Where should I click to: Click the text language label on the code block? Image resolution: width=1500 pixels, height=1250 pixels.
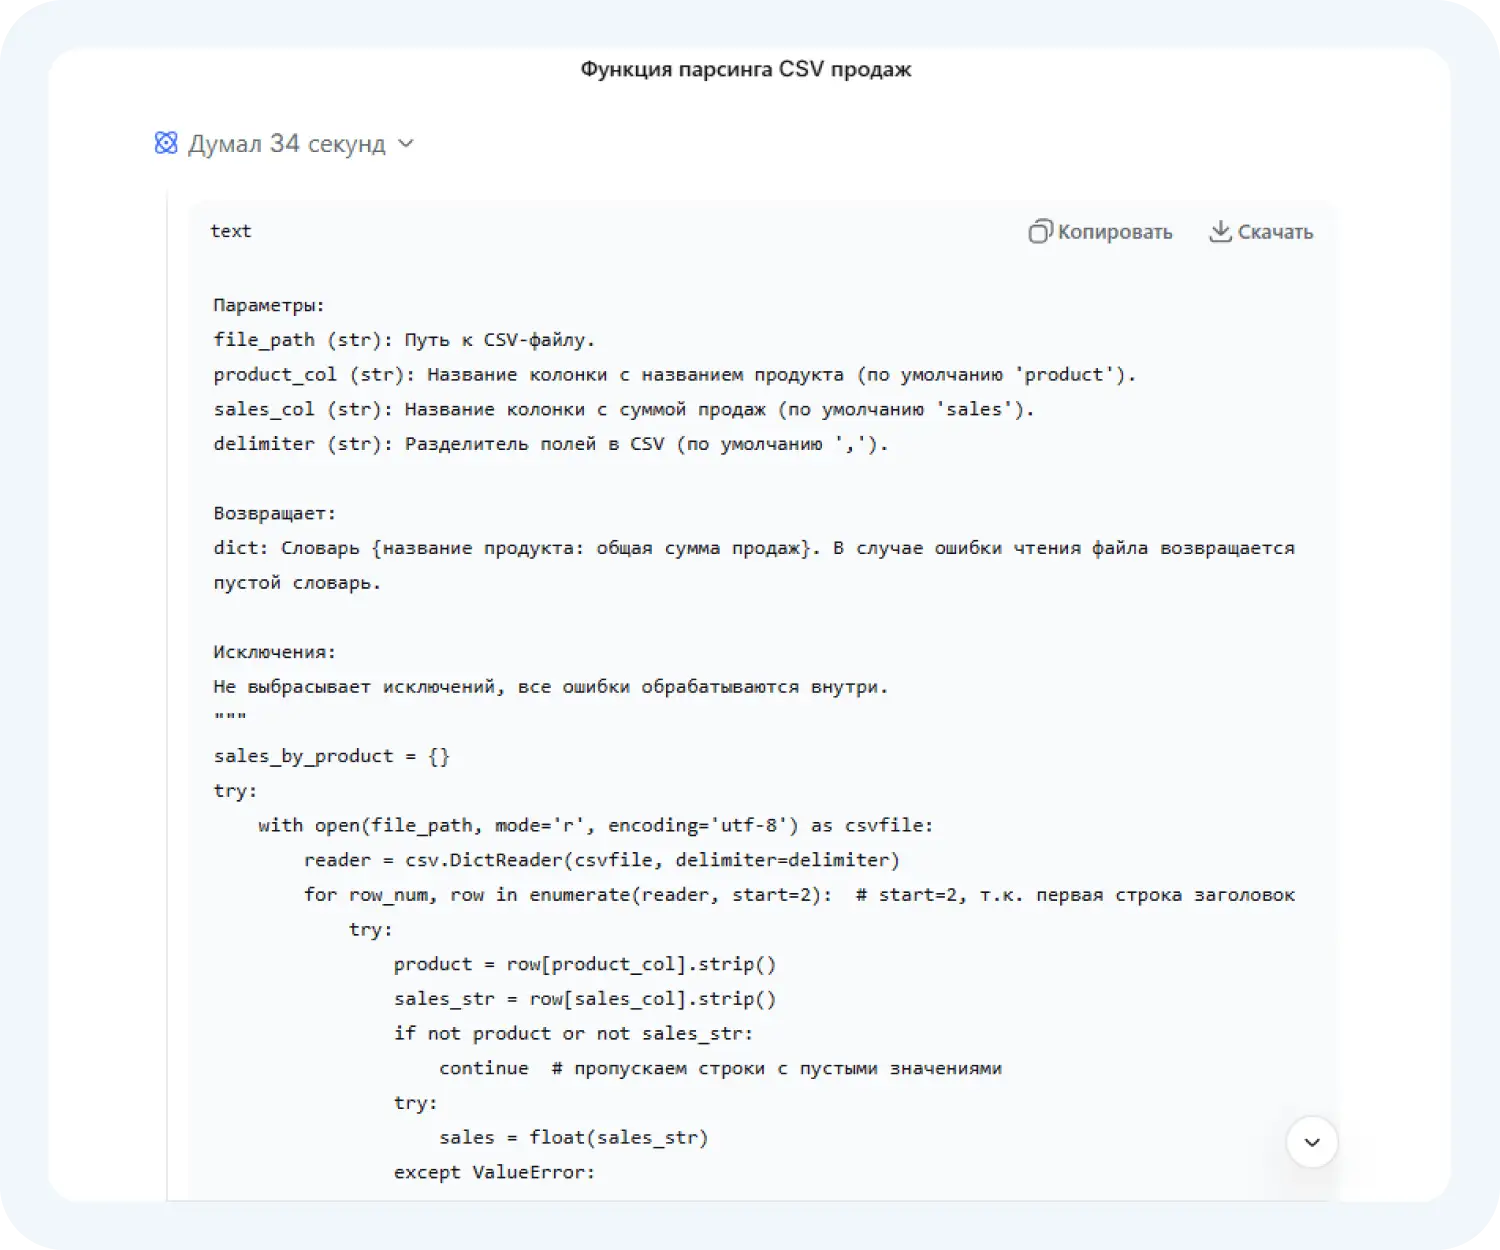[x=231, y=231]
